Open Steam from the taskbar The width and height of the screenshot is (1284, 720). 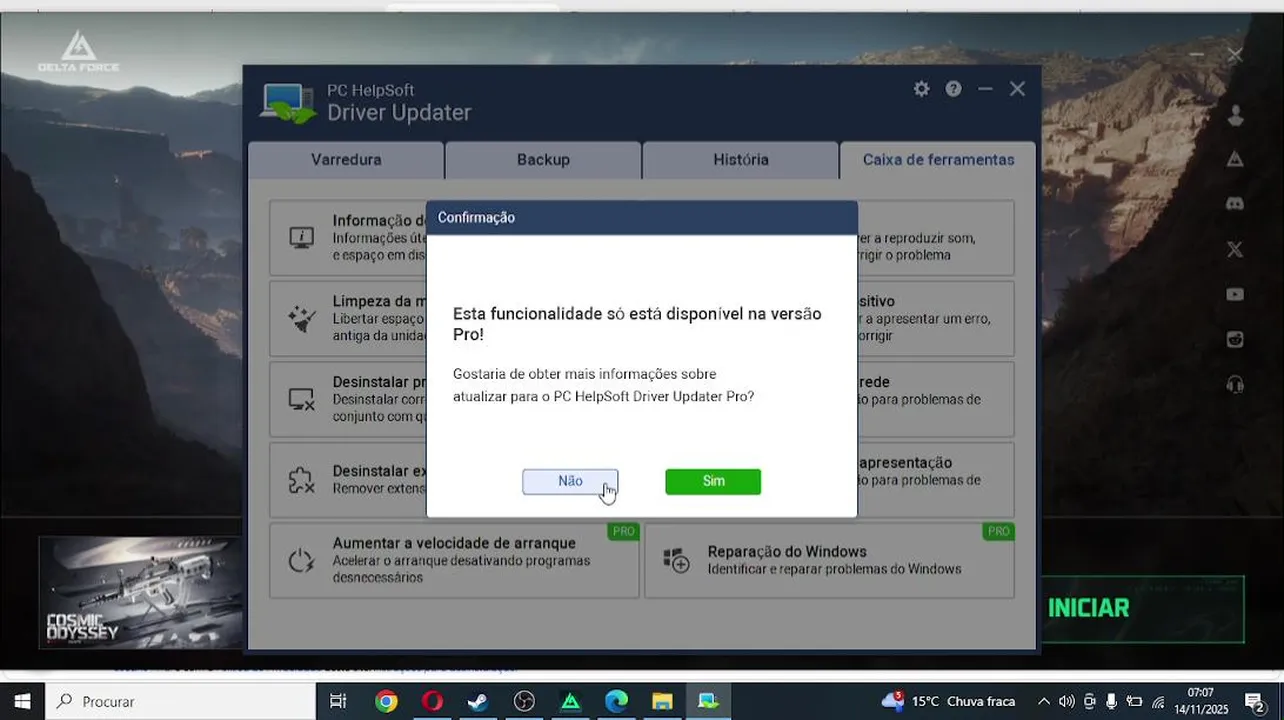(x=478, y=701)
